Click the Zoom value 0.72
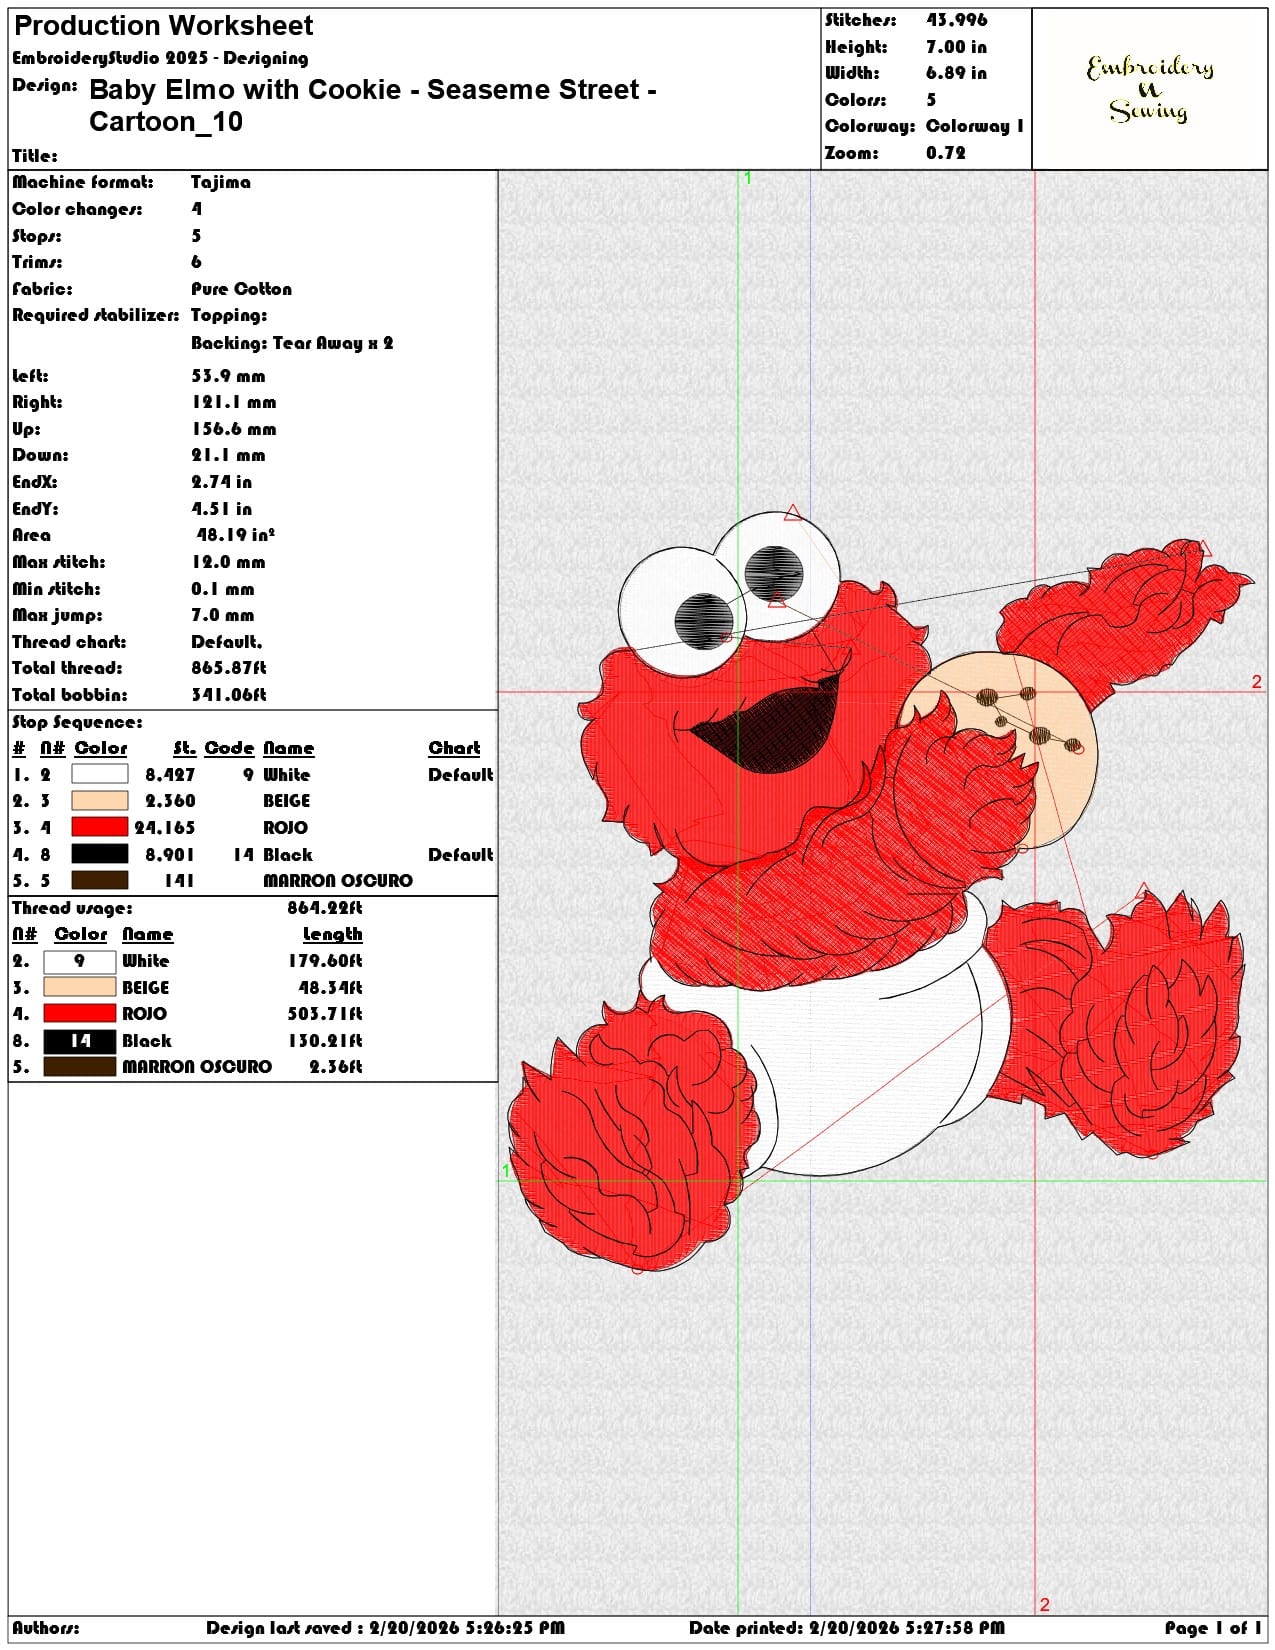 946,153
